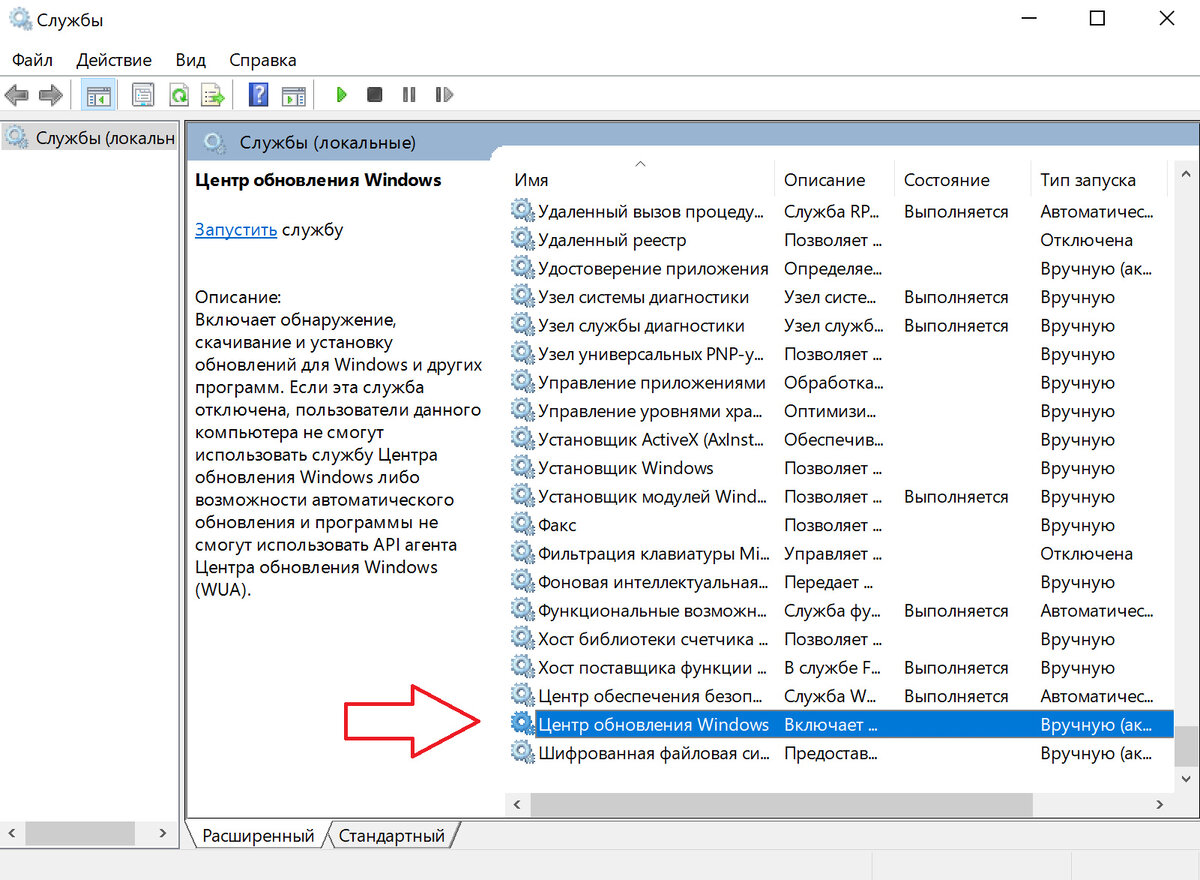Open the Действие menu
The height and width of the screenshot is (880, 1200).
pos(114,60)
